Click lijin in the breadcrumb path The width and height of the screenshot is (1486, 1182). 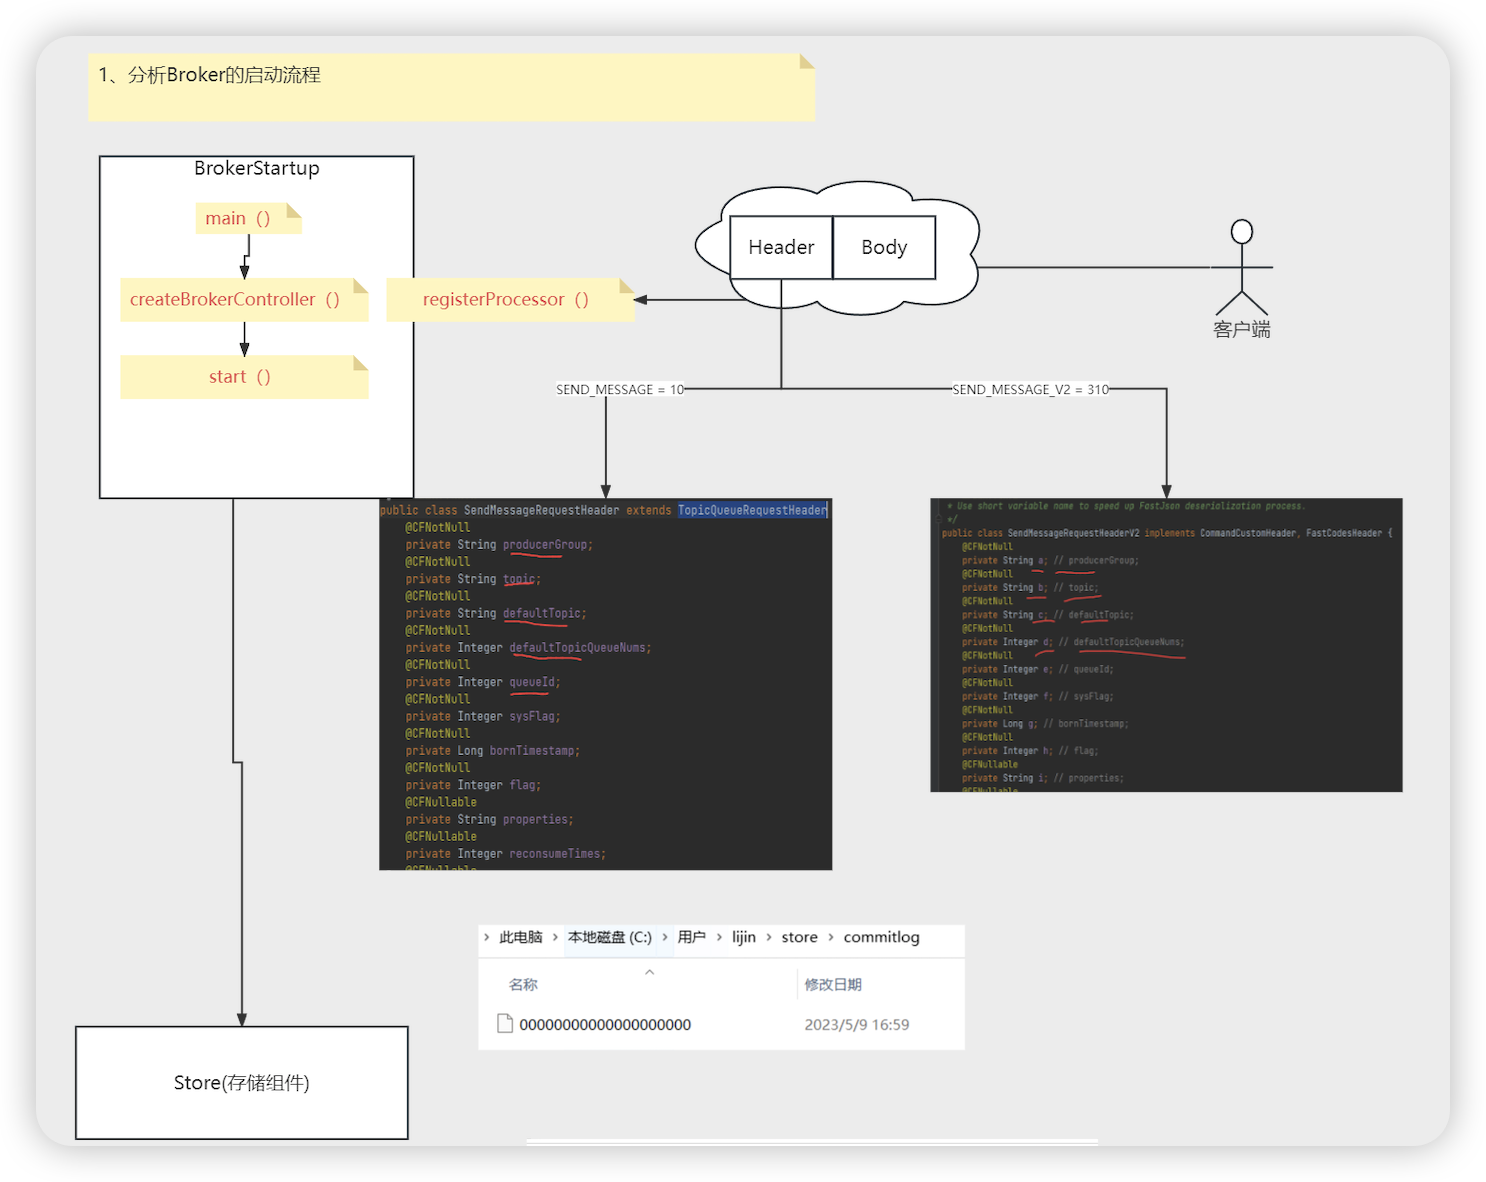click(744, 937)
